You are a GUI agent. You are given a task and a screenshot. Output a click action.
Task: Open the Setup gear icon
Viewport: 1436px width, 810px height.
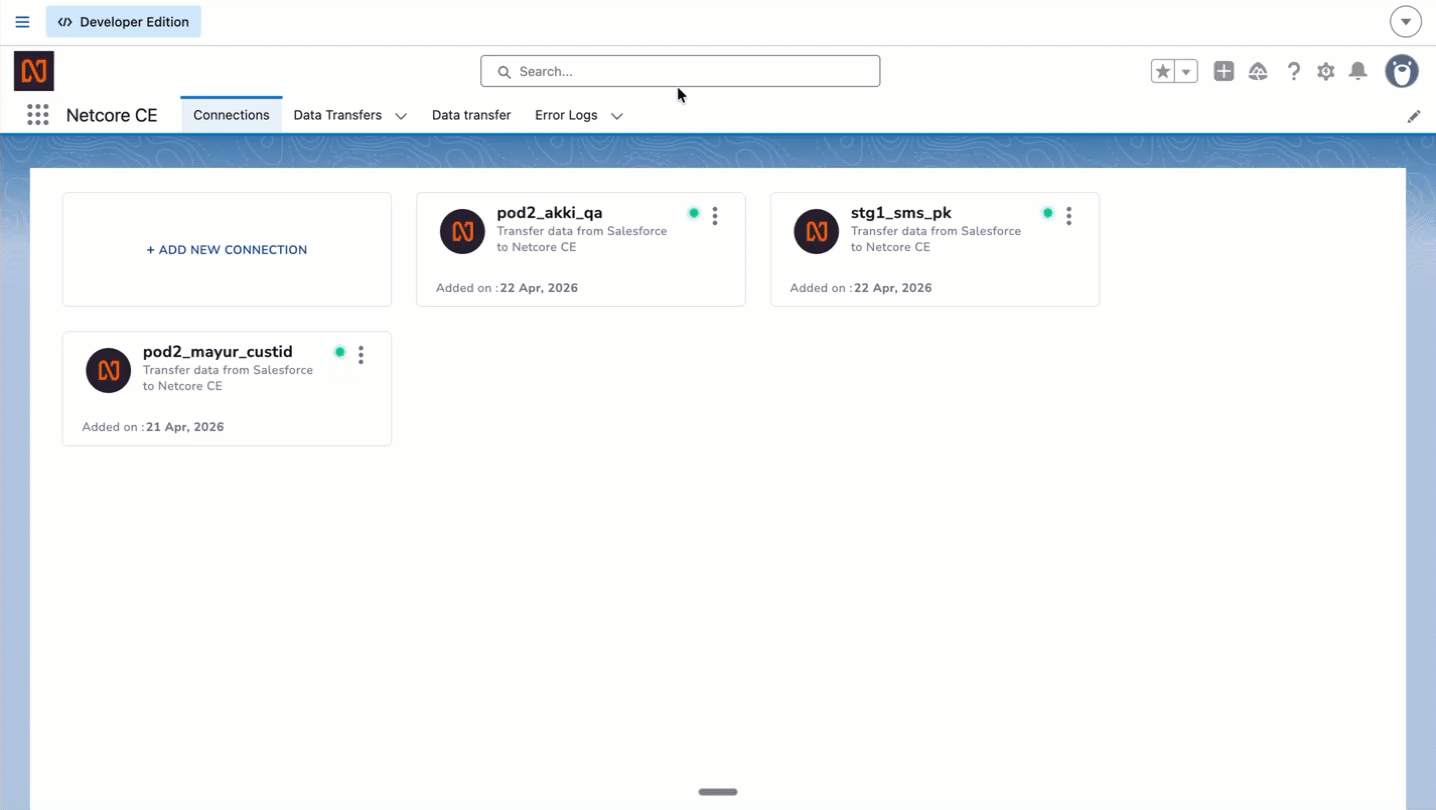1326,71
